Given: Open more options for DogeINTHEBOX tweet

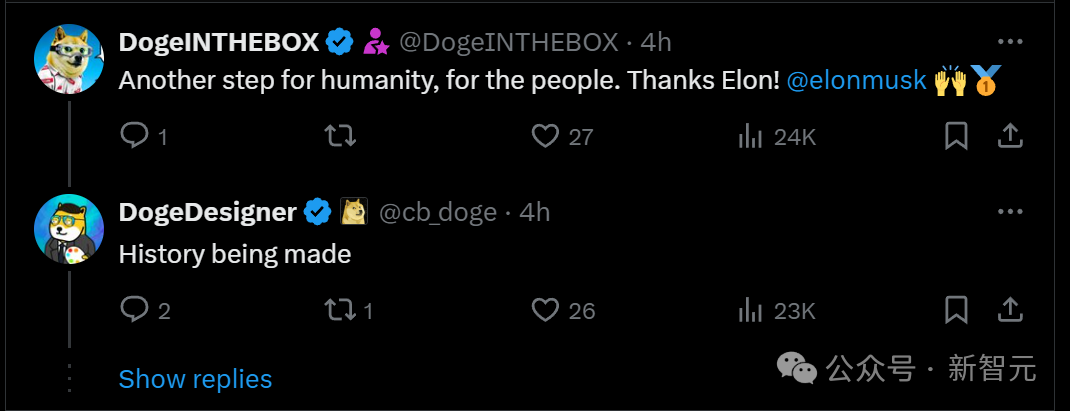Looking at the screenshot, I should tap(1010, 42).
